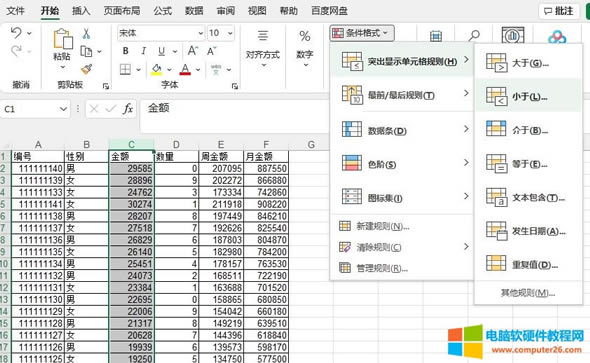Toggle Italic formatting
This screenshot has width=590, height=363.
143,51
